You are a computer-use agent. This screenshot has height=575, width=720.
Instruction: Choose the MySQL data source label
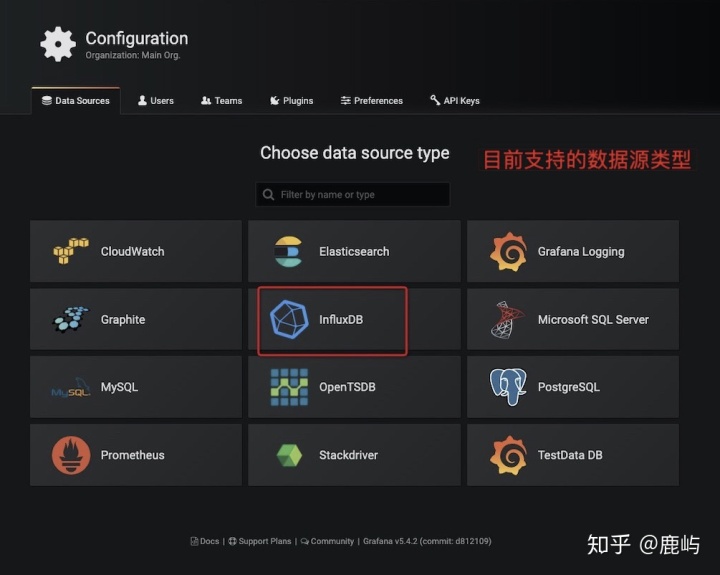[x=119, y=387]
